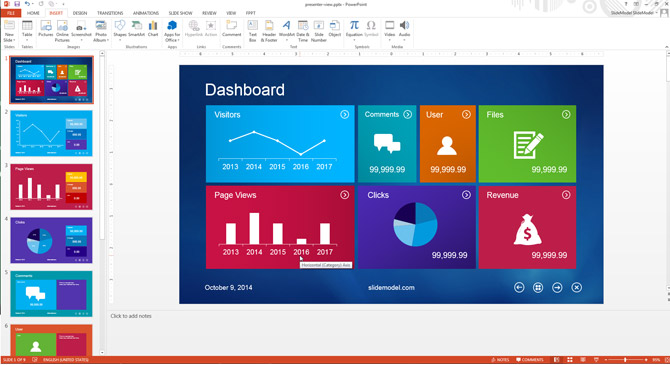Screen dimensions: 670x365
Task: Insert a WordArt text element
Action: click(287, 30)
